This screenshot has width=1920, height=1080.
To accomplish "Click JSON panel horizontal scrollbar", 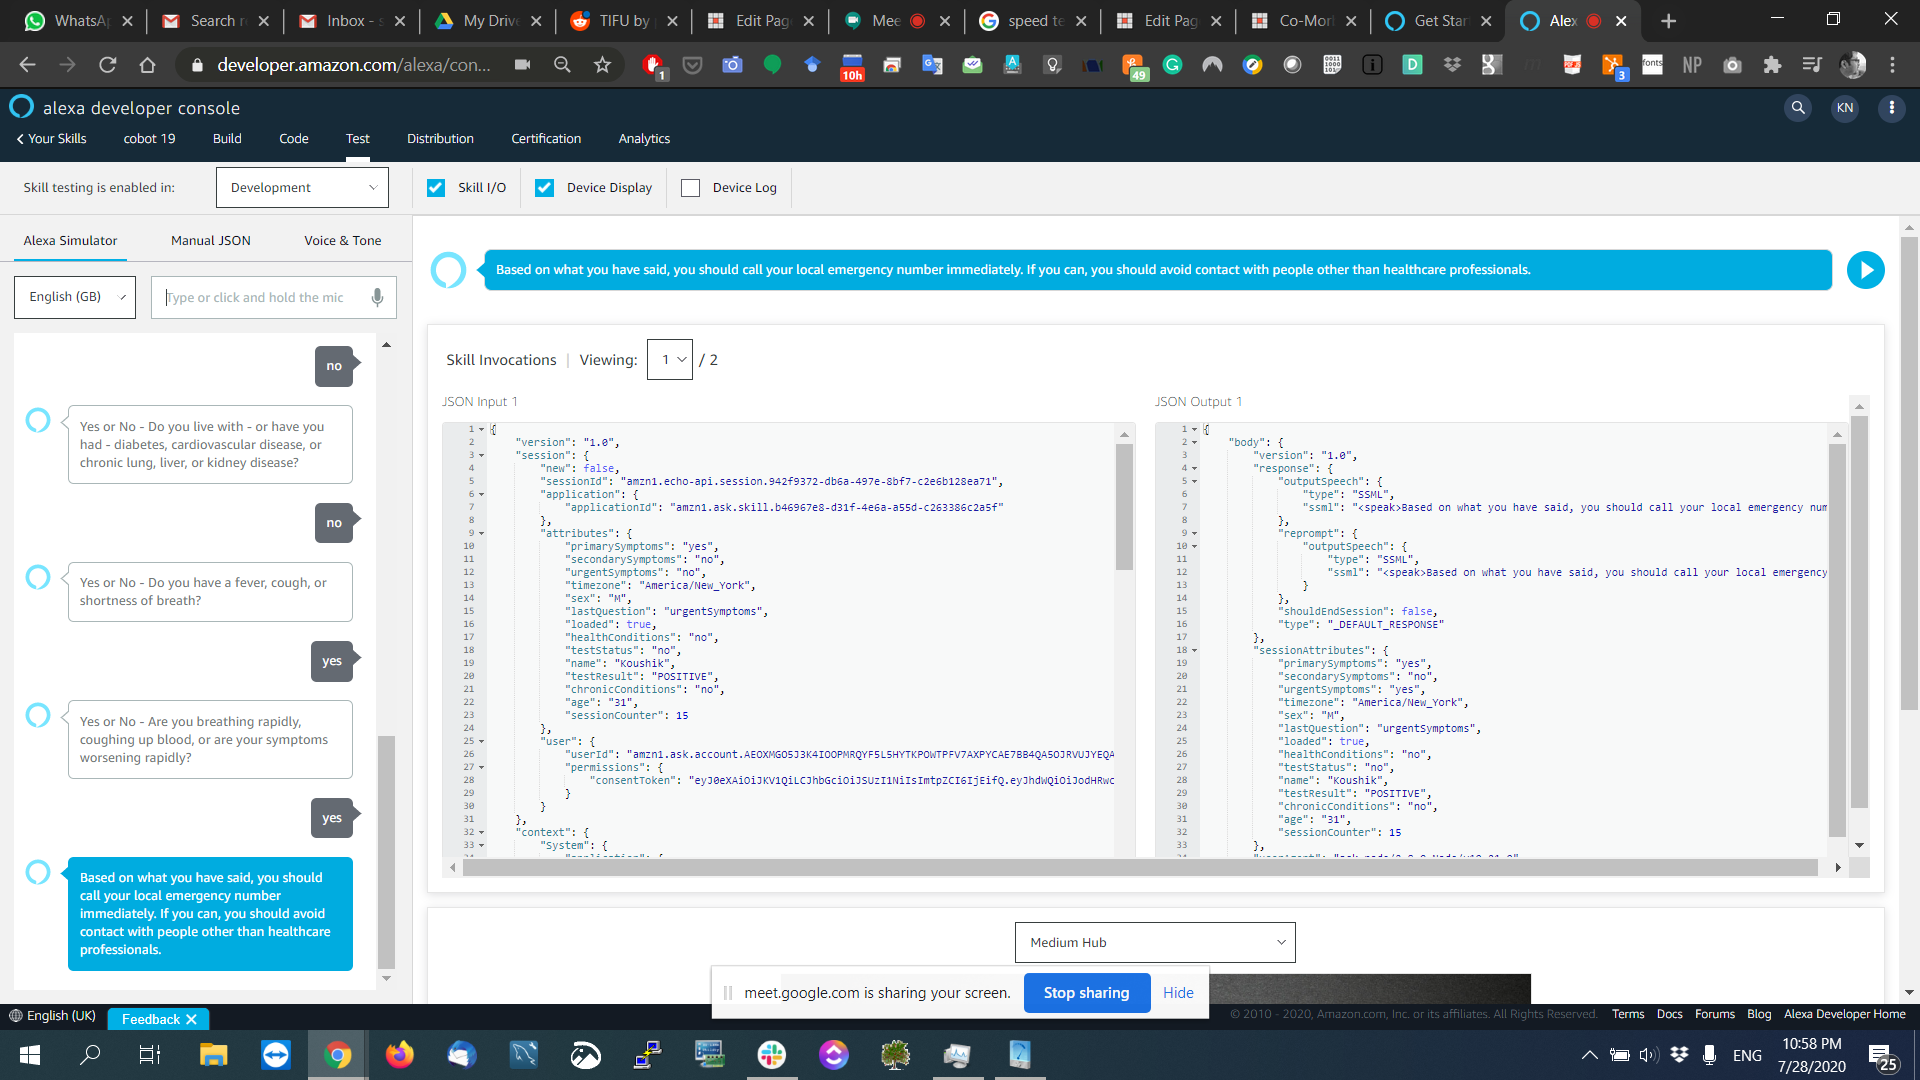I will [x=1140, y=868].
